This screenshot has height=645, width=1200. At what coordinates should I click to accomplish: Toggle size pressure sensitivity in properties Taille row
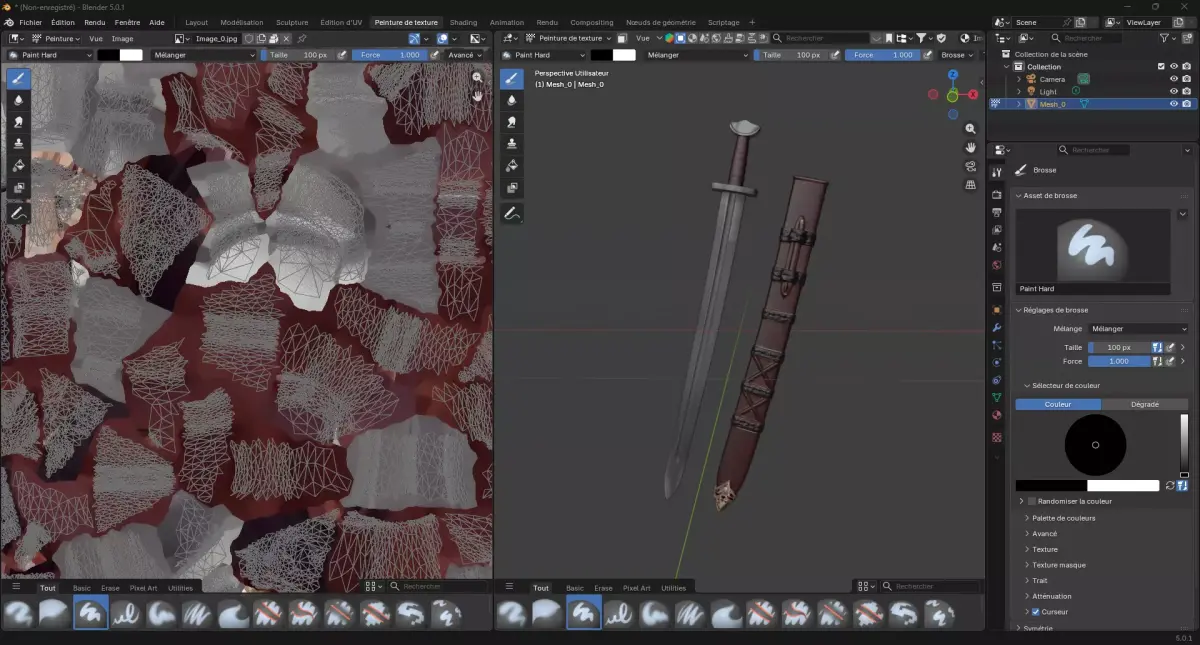[1170, 347]
